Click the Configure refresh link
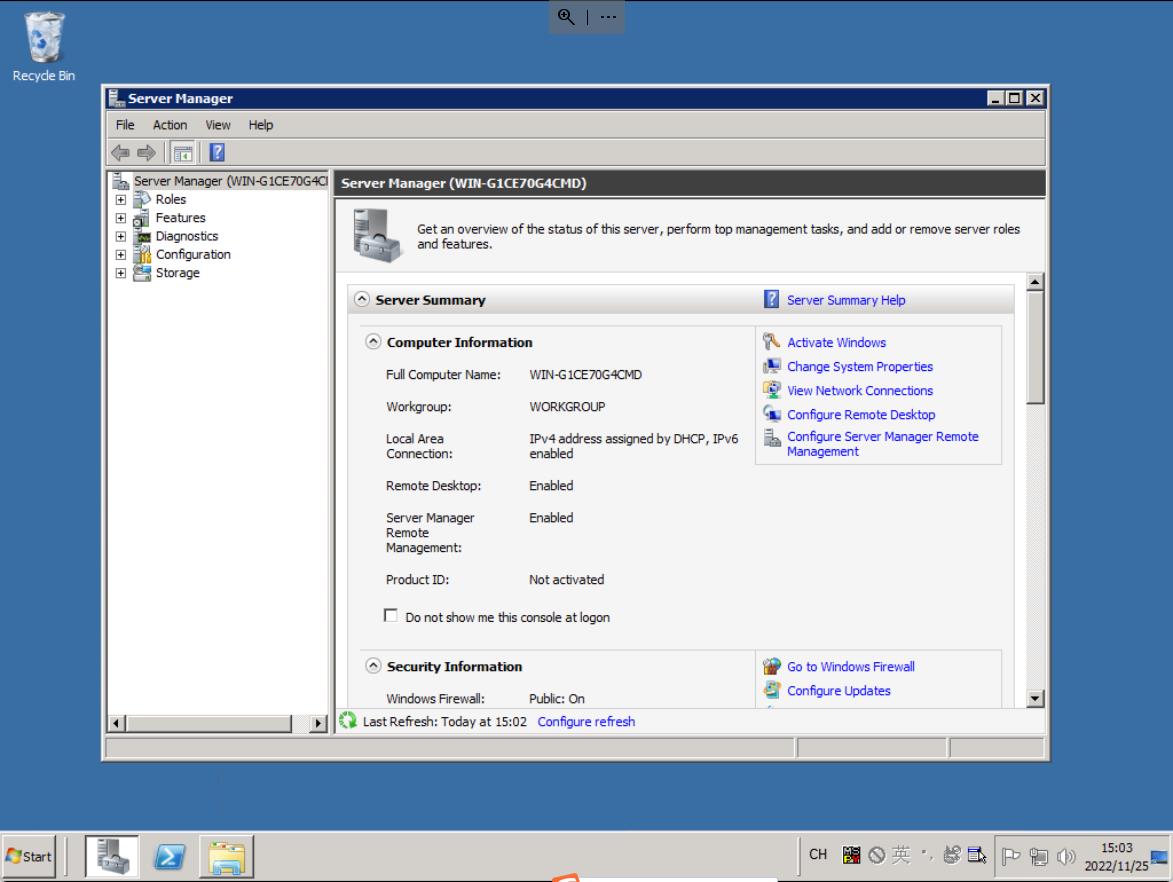1173x882 pixels. (x=586, y=721)
